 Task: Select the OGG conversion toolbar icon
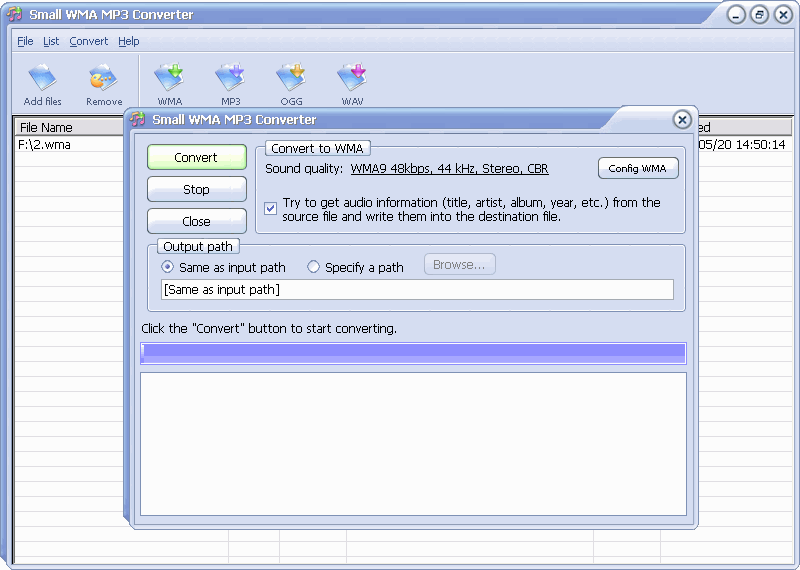click(x=291, y=84)
